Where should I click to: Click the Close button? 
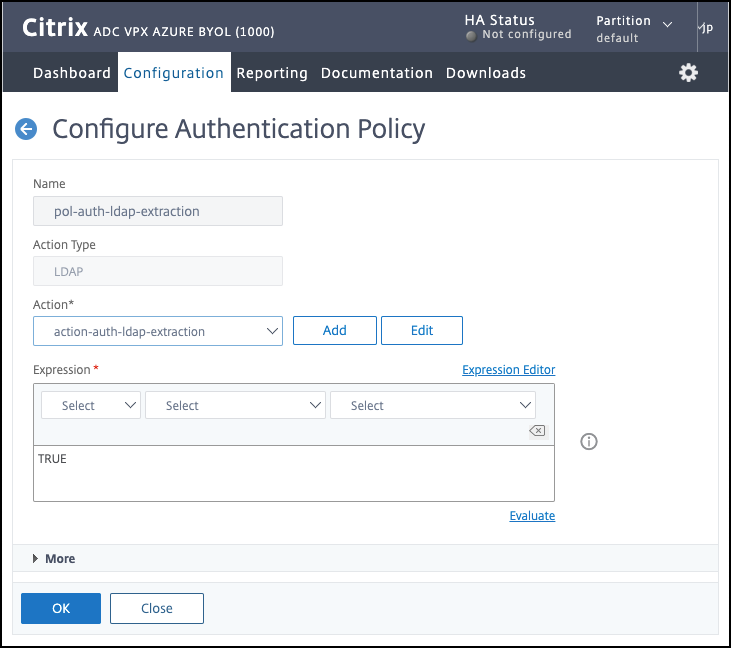tap(157, 608)
